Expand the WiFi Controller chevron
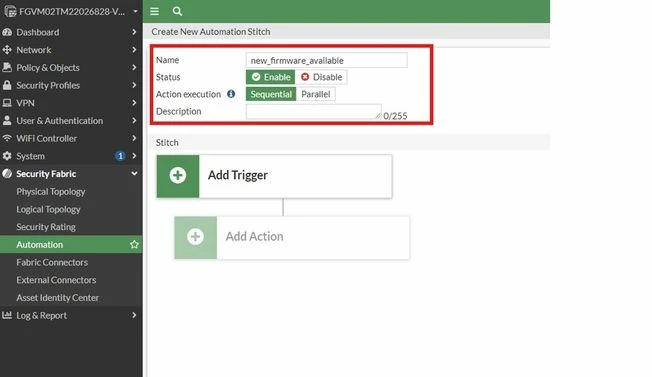The width and height of the screenshot is (652, 377). click(134, 138)
